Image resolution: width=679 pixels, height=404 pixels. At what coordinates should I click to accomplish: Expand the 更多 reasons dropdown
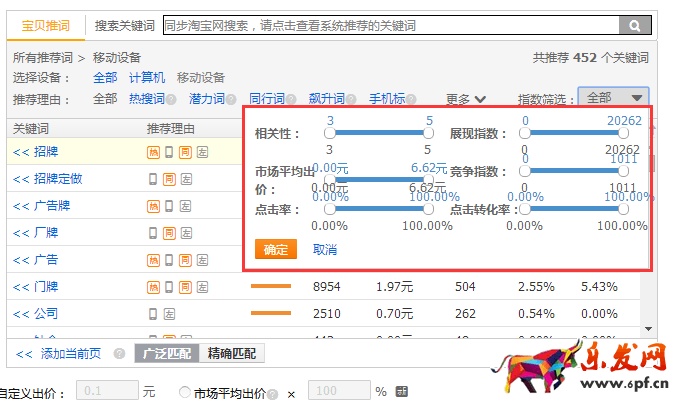[465, 99]
